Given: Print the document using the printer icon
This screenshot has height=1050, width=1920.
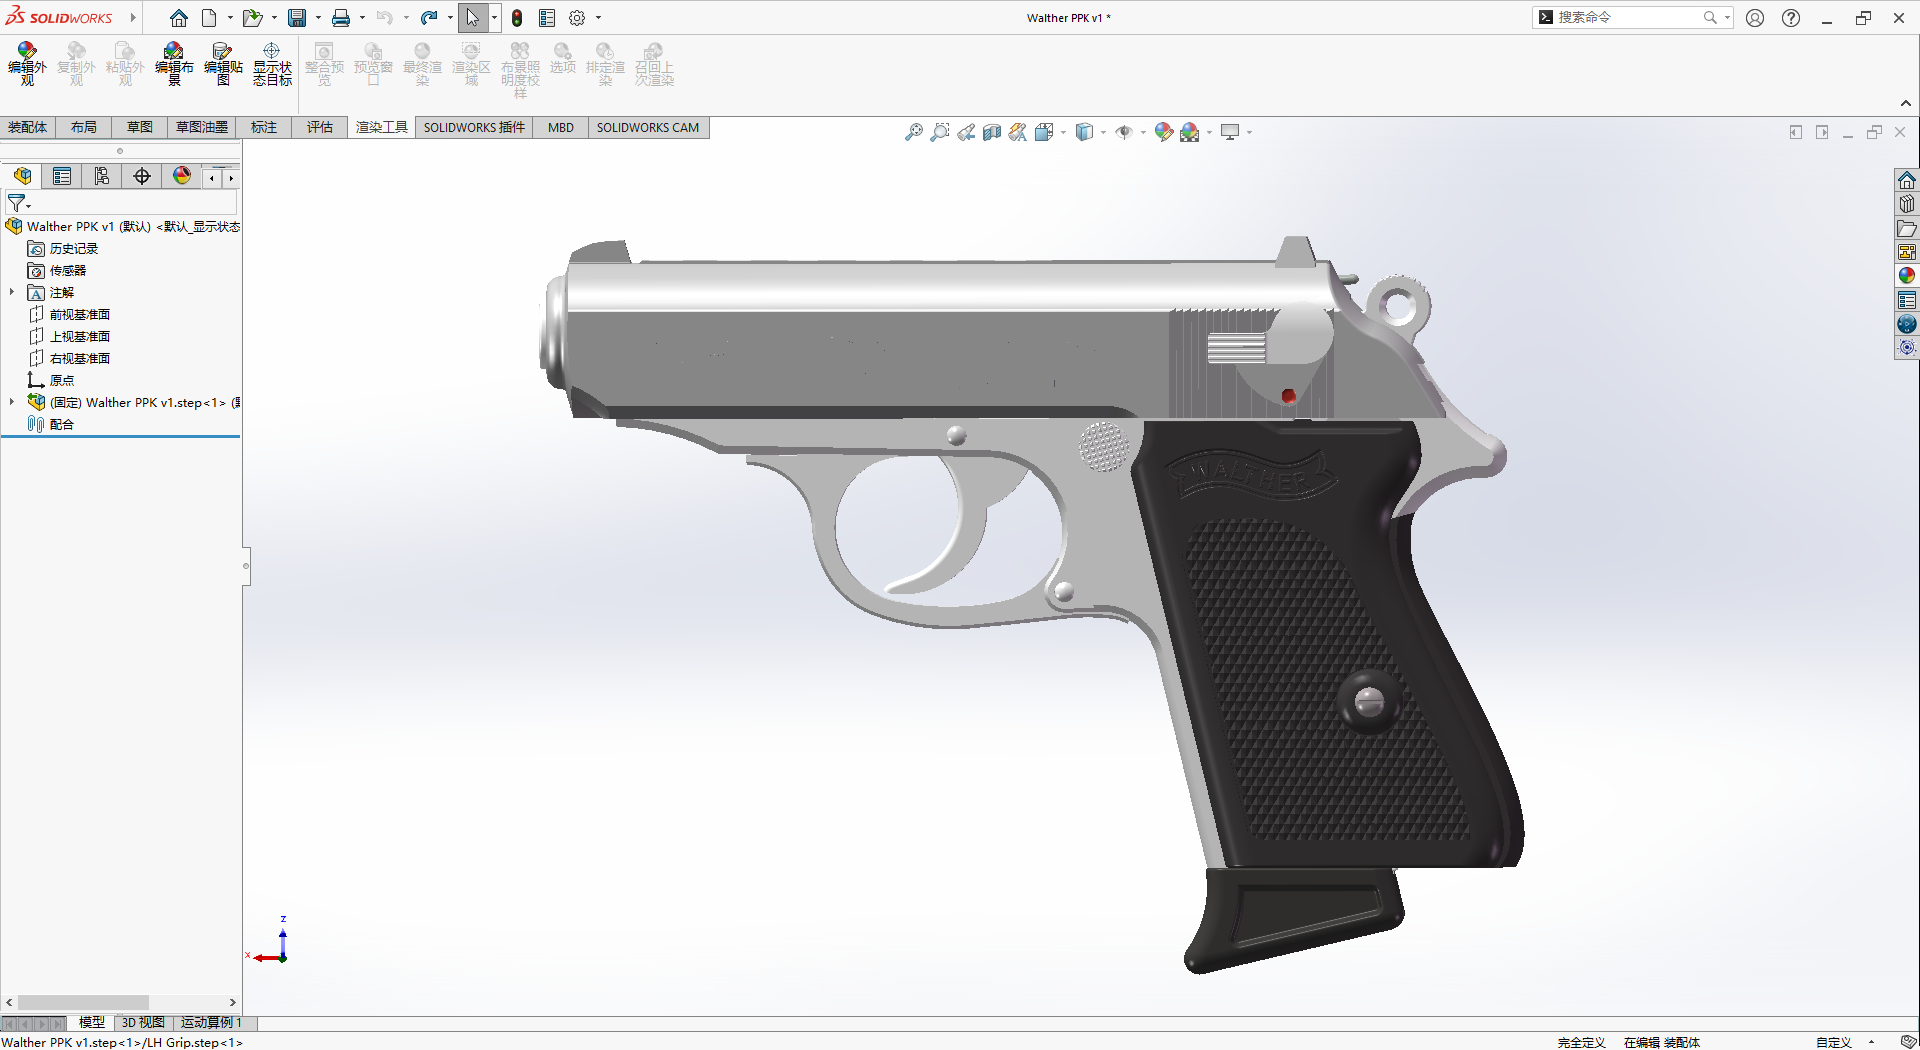Looking at the screenshot, I should coord(341,18).
